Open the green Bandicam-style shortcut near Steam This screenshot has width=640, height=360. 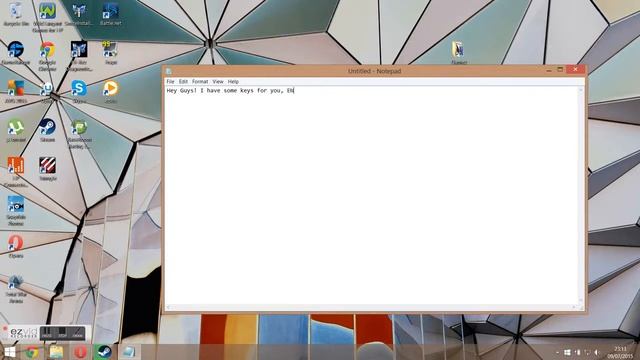[x=79, y=133]
